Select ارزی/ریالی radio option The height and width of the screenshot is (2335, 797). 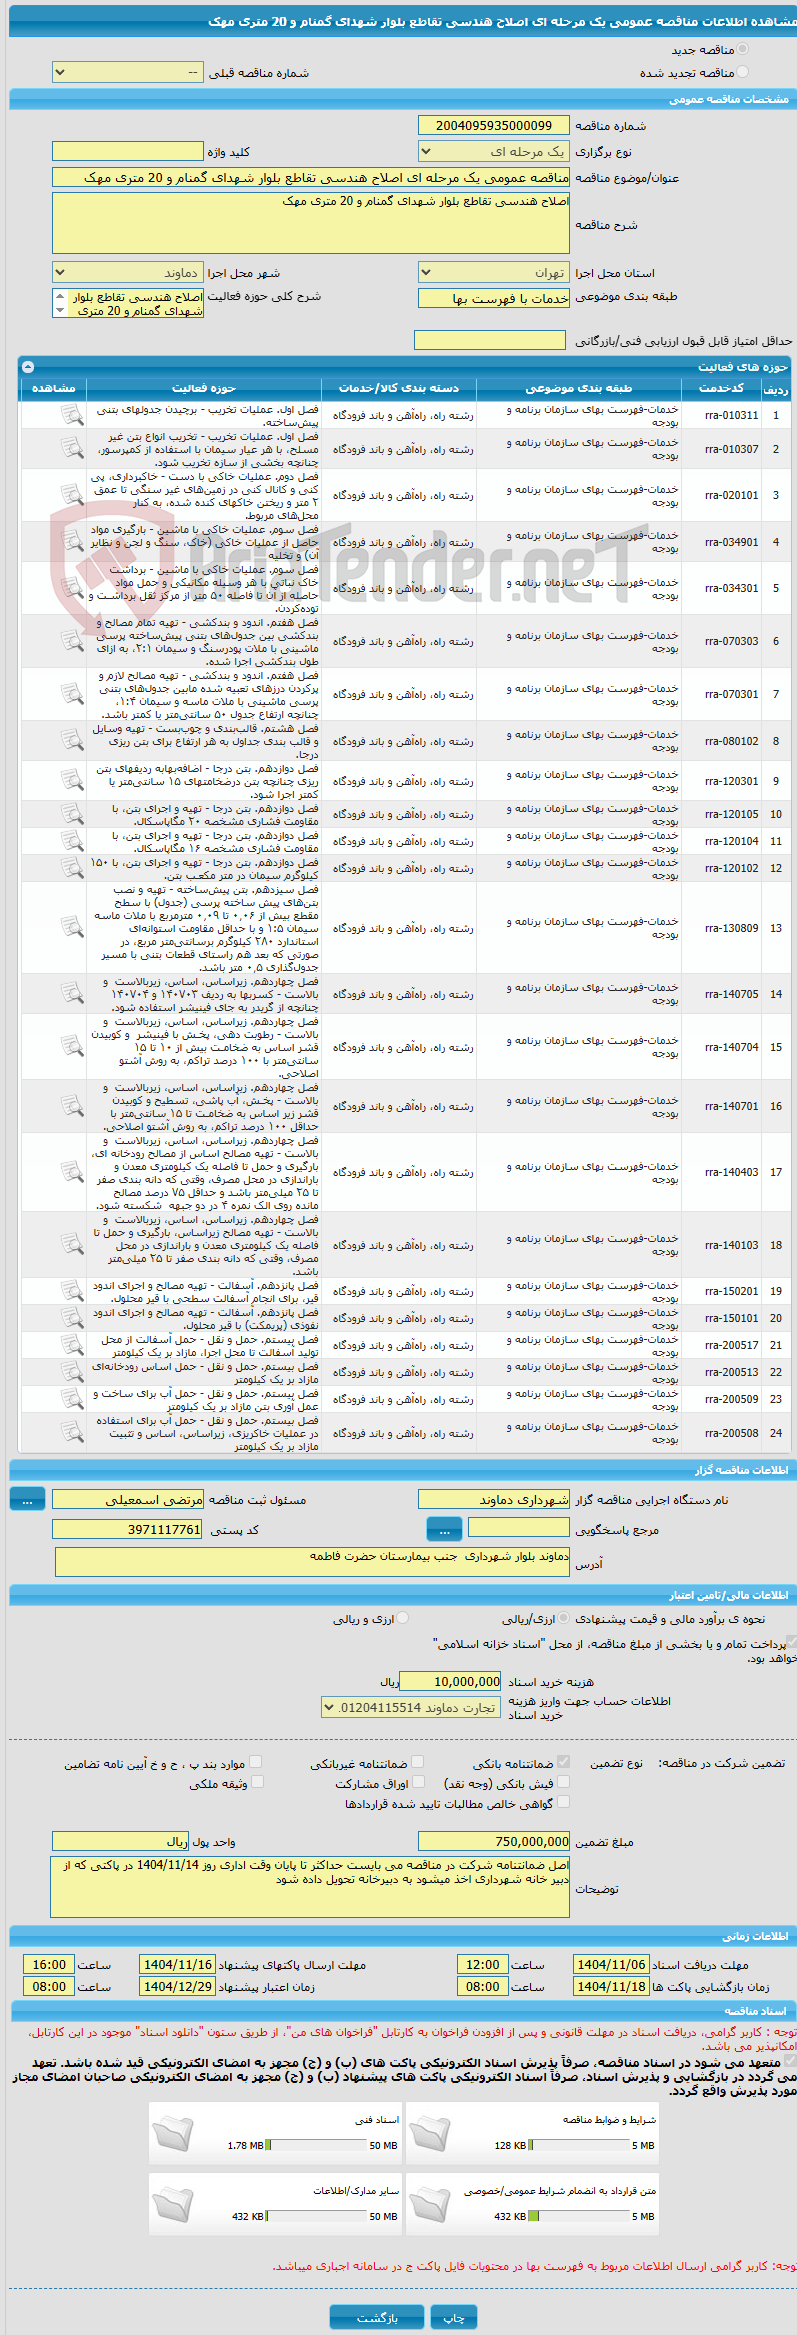click(564, 1618)
